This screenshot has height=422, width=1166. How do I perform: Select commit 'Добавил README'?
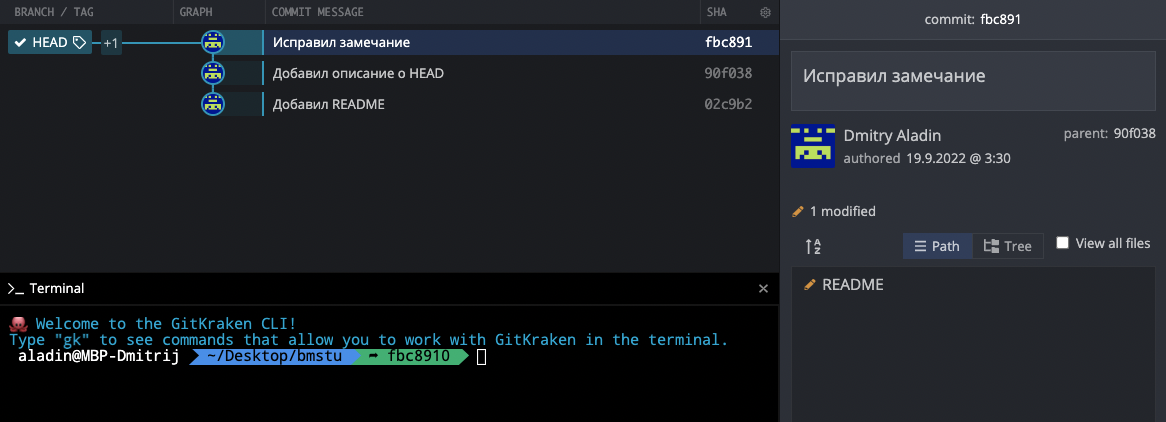[x=328, y=104]
